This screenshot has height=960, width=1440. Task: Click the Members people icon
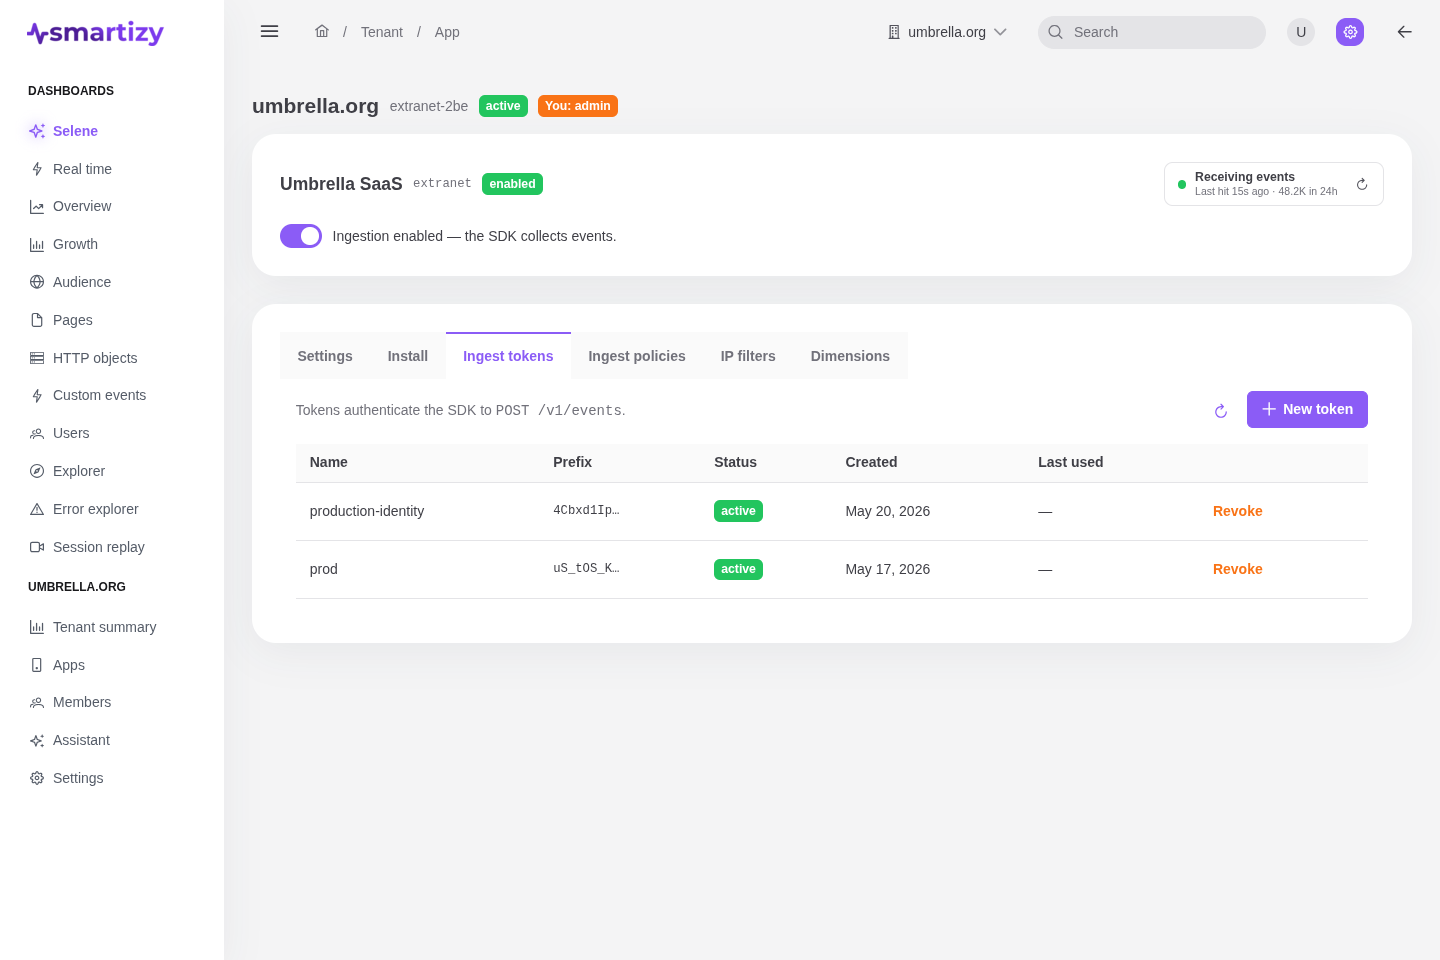[x=37, y=703]
